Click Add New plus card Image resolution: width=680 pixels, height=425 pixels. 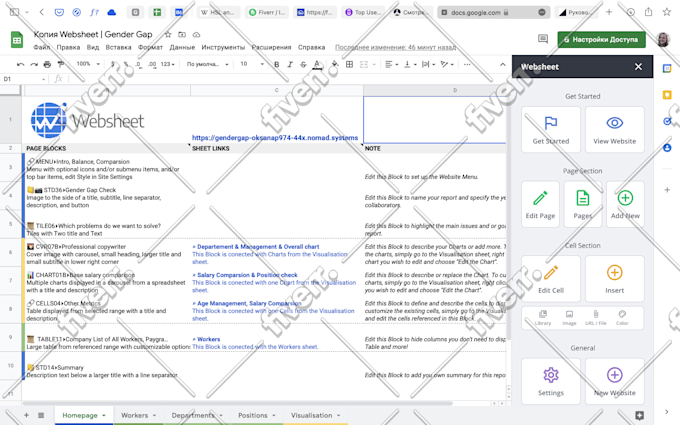click(x=625, y=204)
